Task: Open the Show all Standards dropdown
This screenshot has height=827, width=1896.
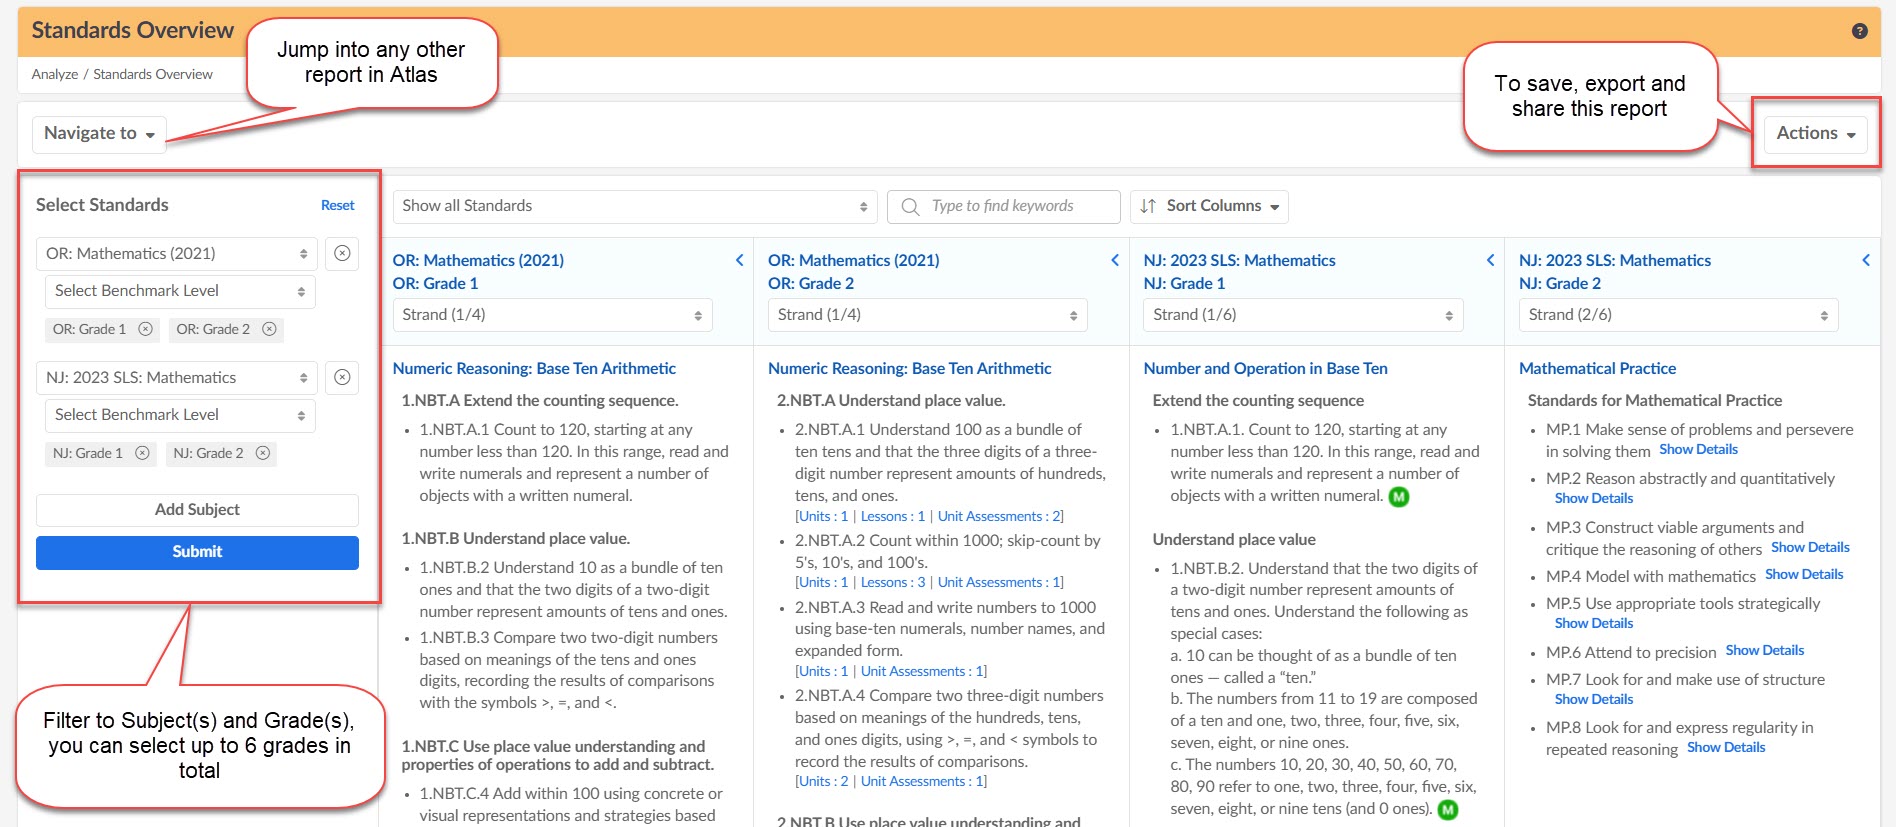Action: pos(635,206)
